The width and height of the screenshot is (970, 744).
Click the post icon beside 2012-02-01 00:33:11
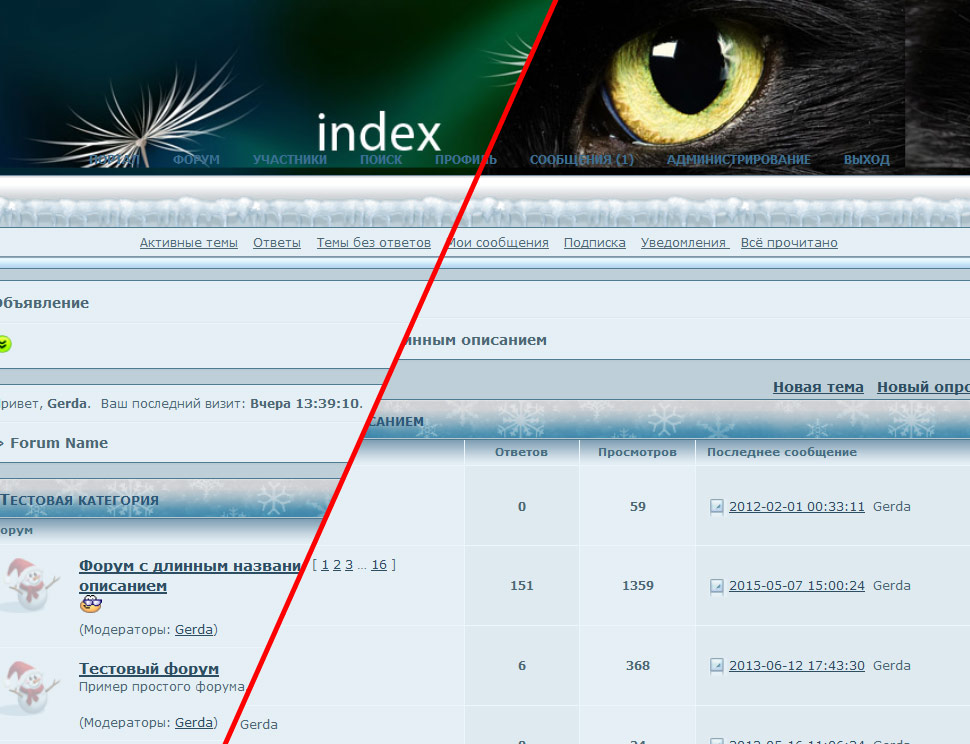coord(716,507)
